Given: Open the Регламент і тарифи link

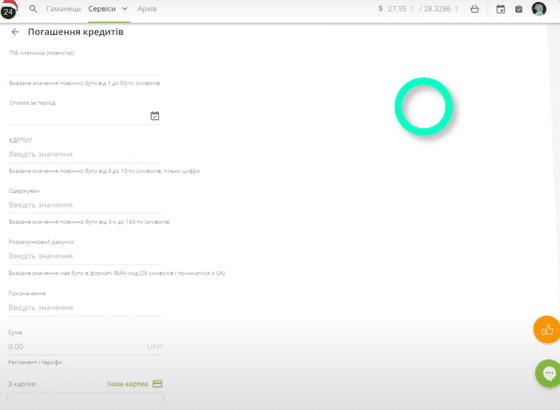Looking at the screenshot, I should [x=35, y=362].
